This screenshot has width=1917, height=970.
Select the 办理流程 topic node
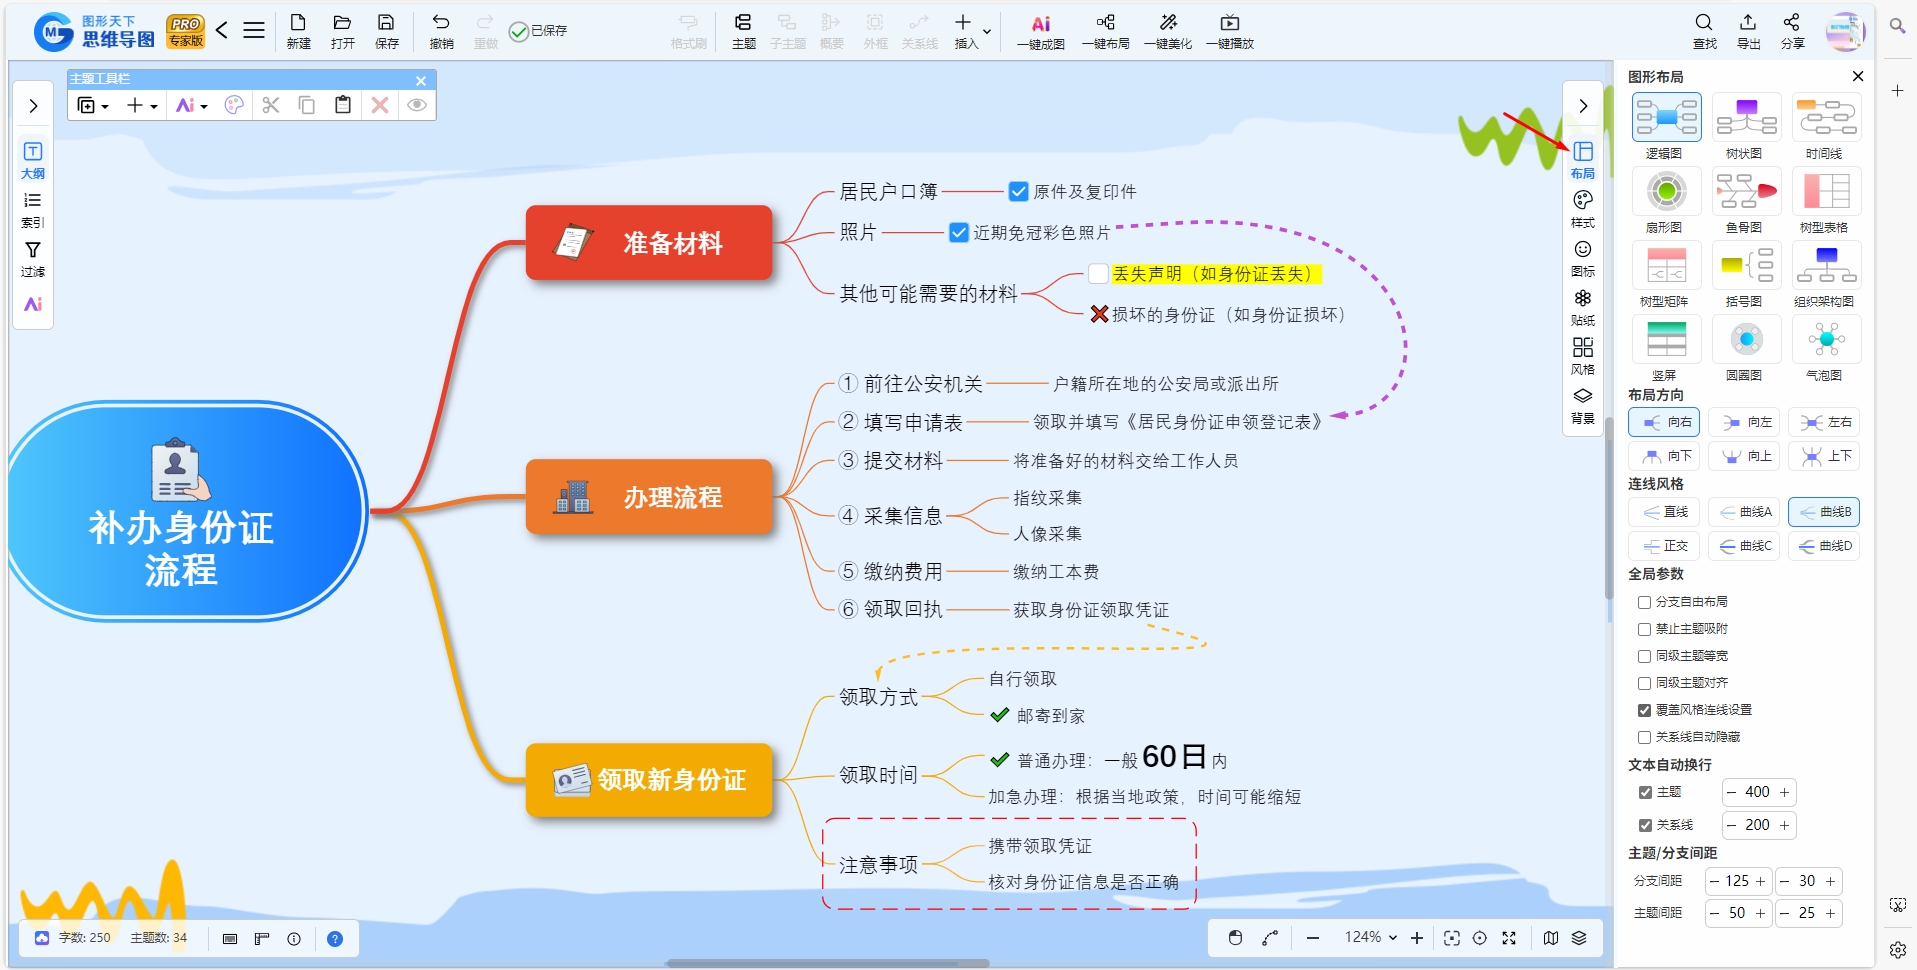point(649,497)
